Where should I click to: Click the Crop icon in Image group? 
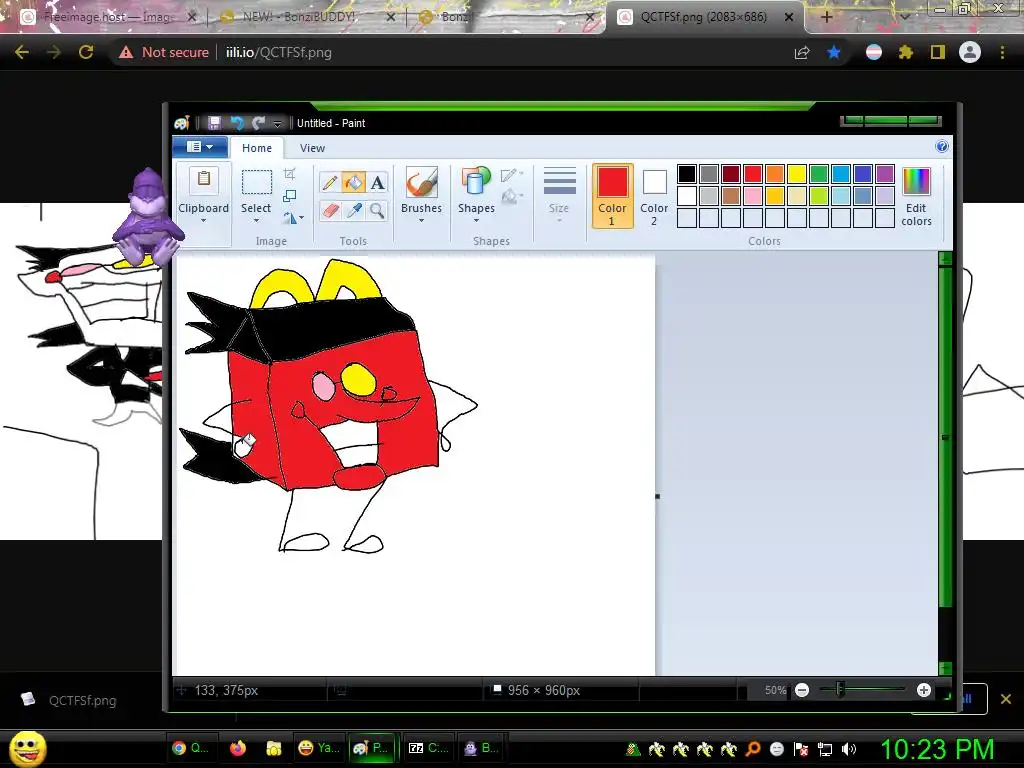290,174
